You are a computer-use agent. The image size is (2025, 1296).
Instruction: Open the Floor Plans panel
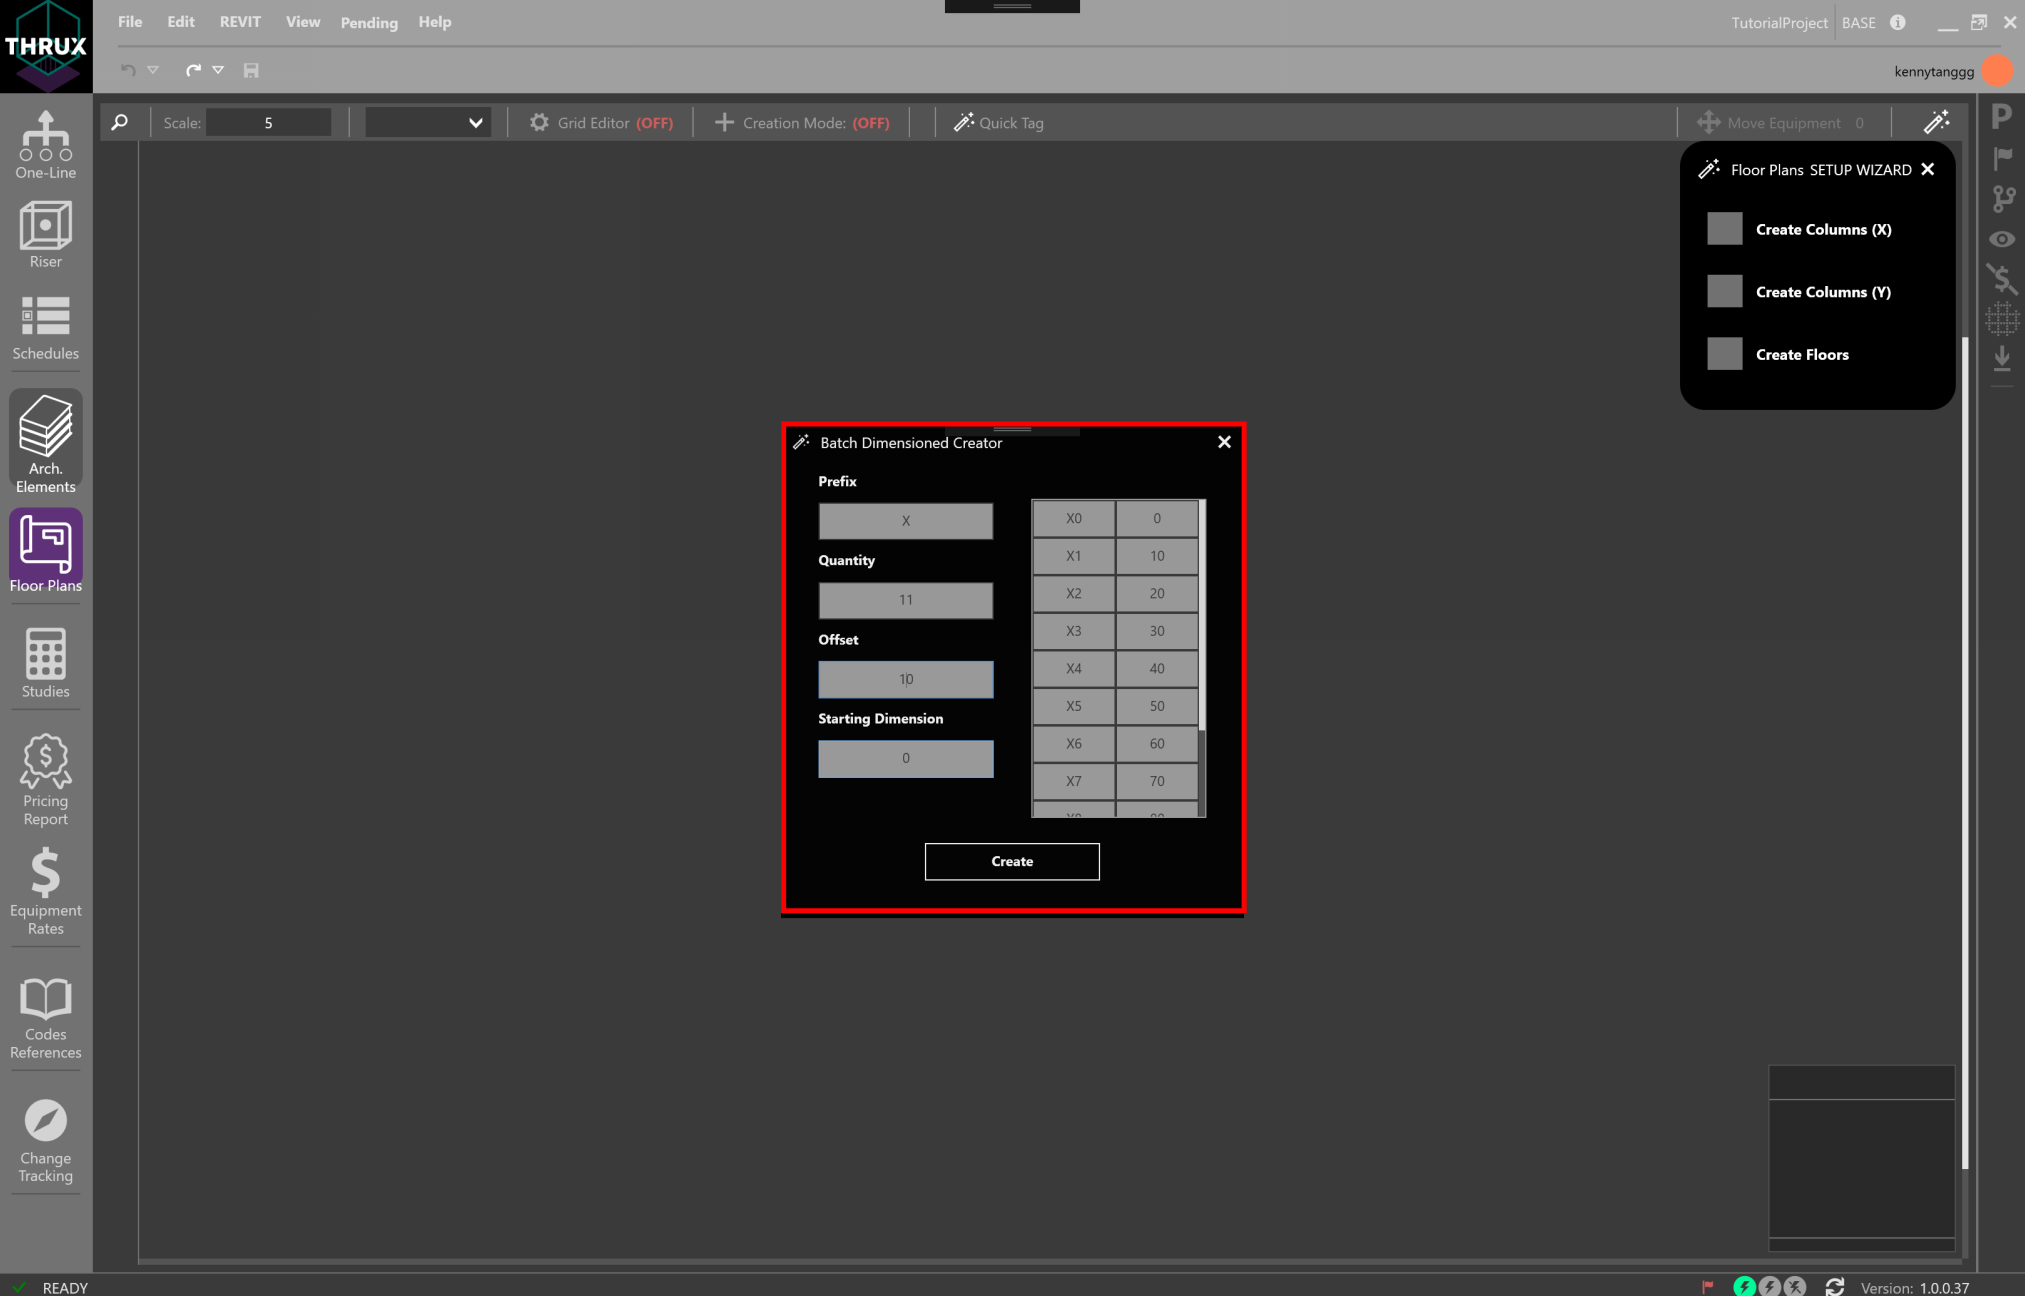click(x=45, y=553)
